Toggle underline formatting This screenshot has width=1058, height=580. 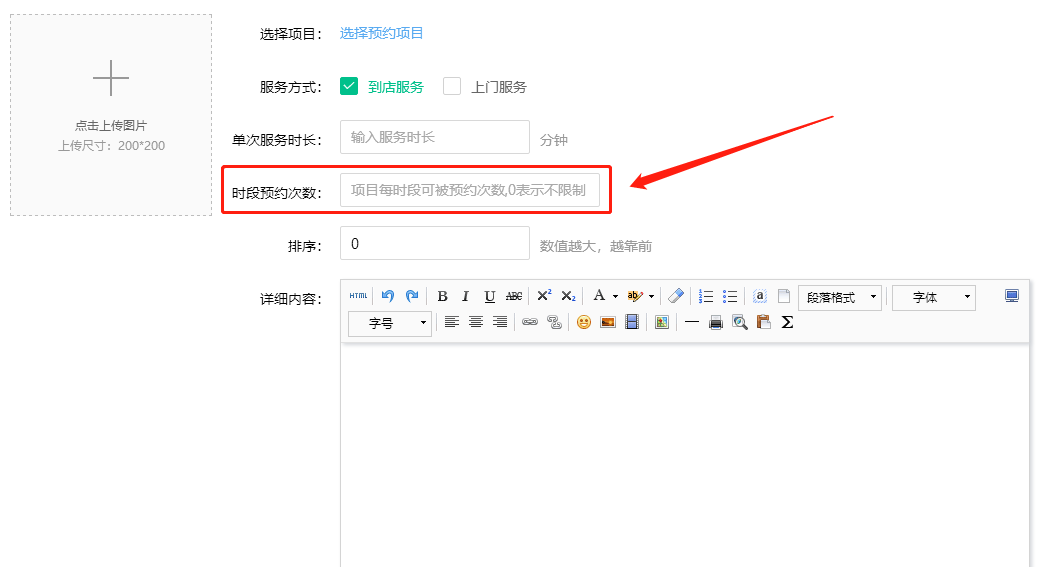pyautogui.click(x=489, y=296)
